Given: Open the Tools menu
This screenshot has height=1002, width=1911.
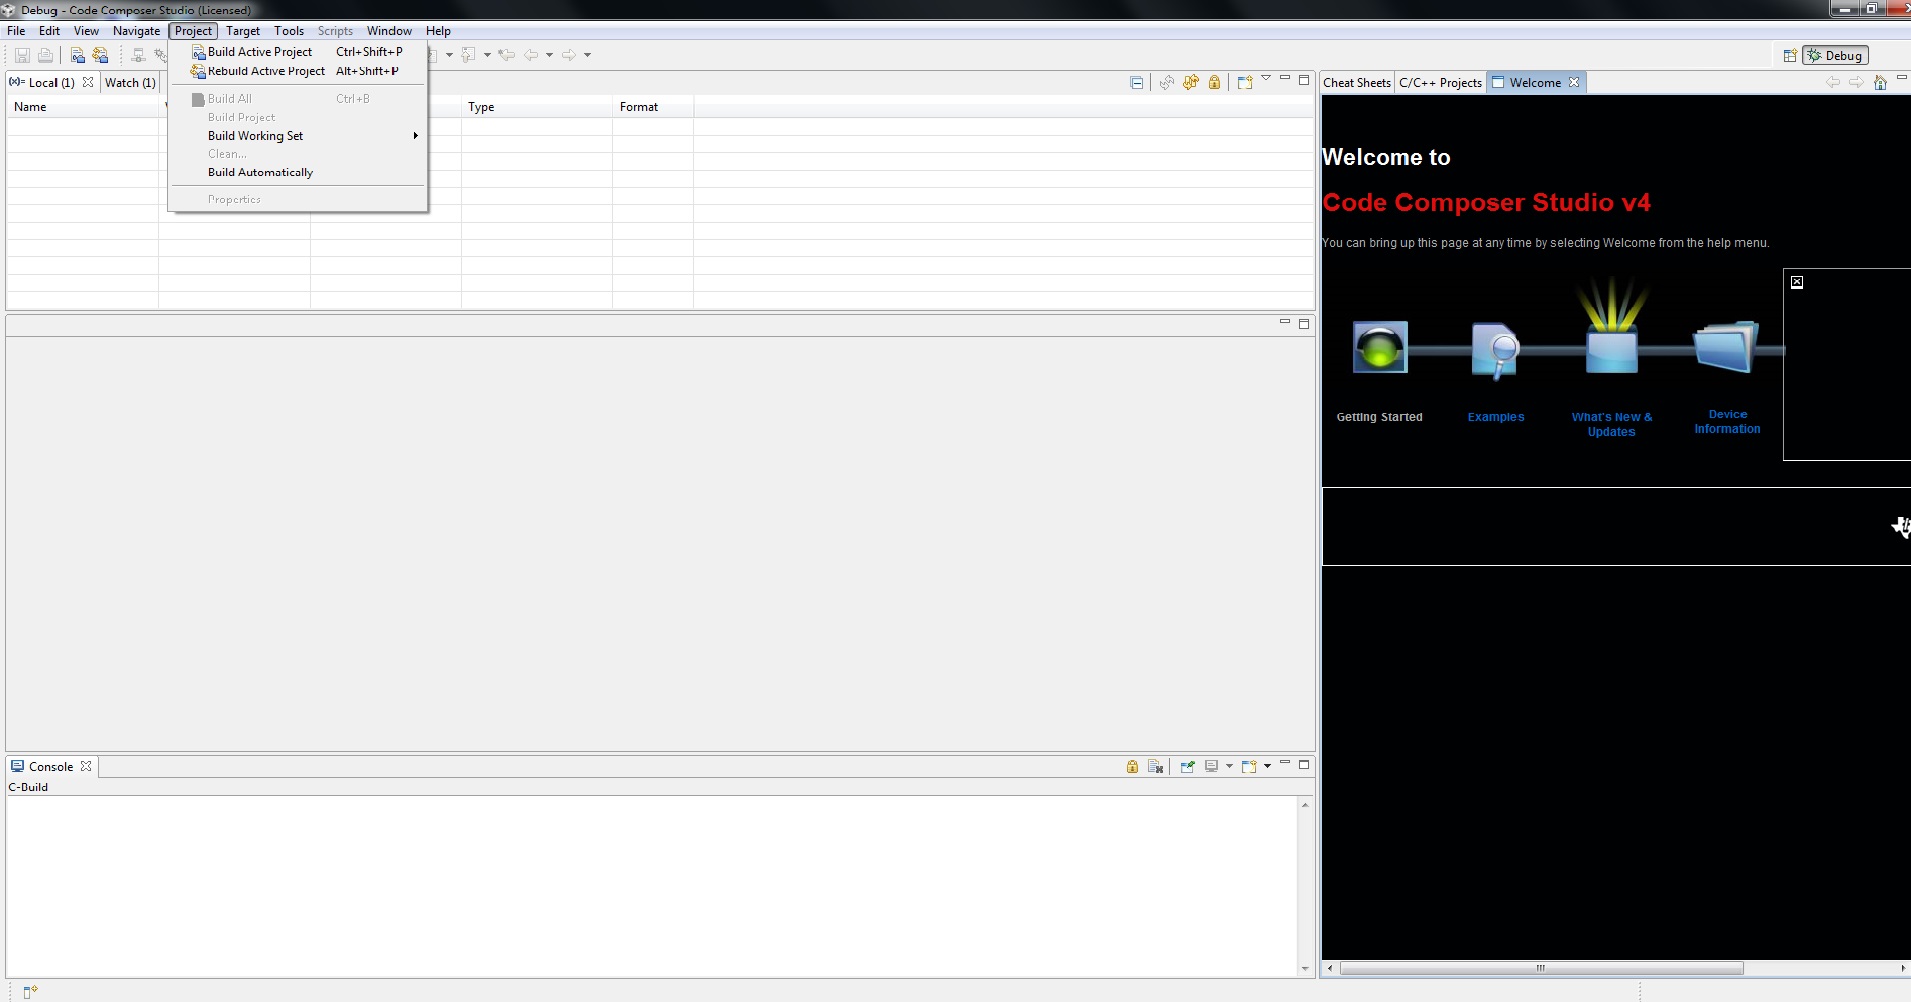Looking at the screenshot, I should pos(289,31).
